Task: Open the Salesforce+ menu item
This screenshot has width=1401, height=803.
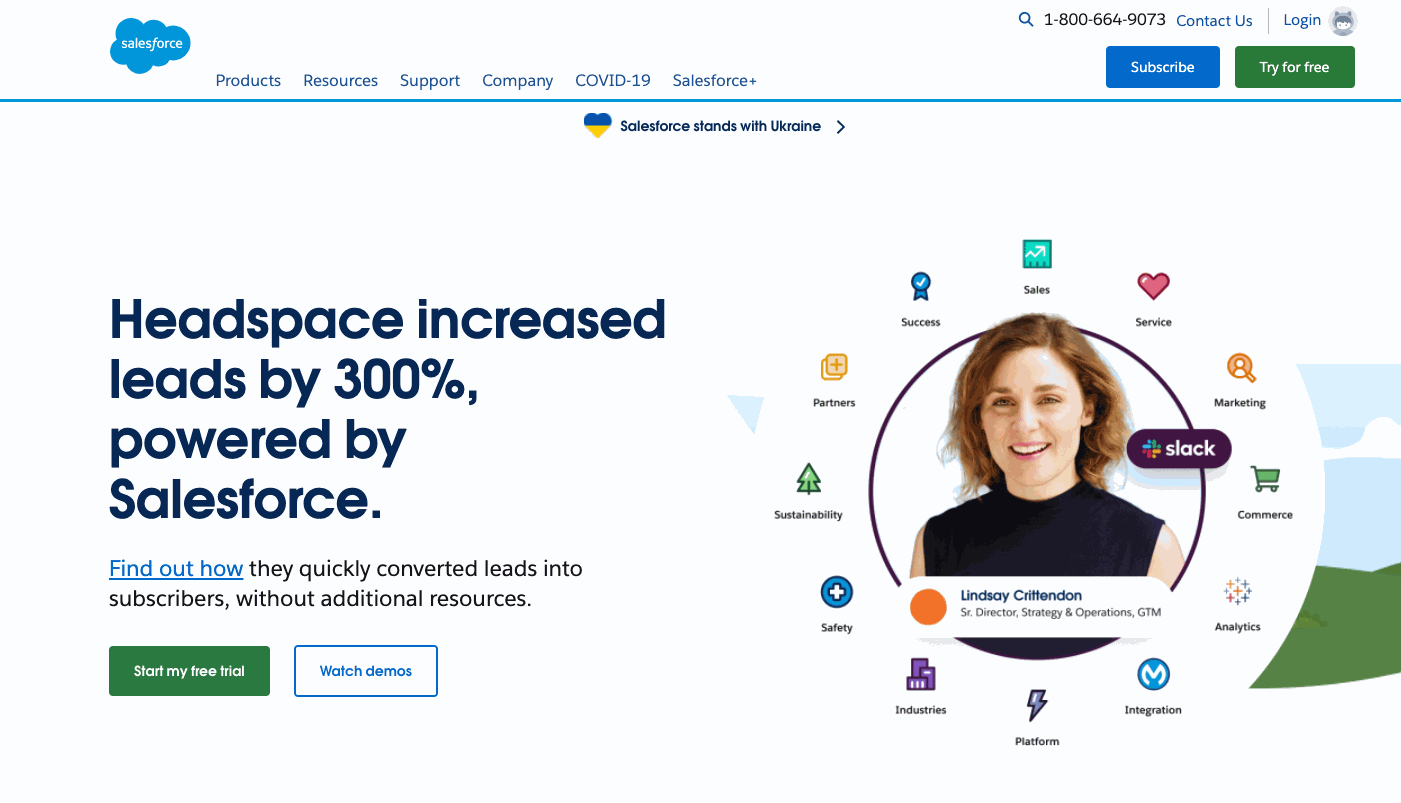Action: pyautogui.click(x=714, y=80)
